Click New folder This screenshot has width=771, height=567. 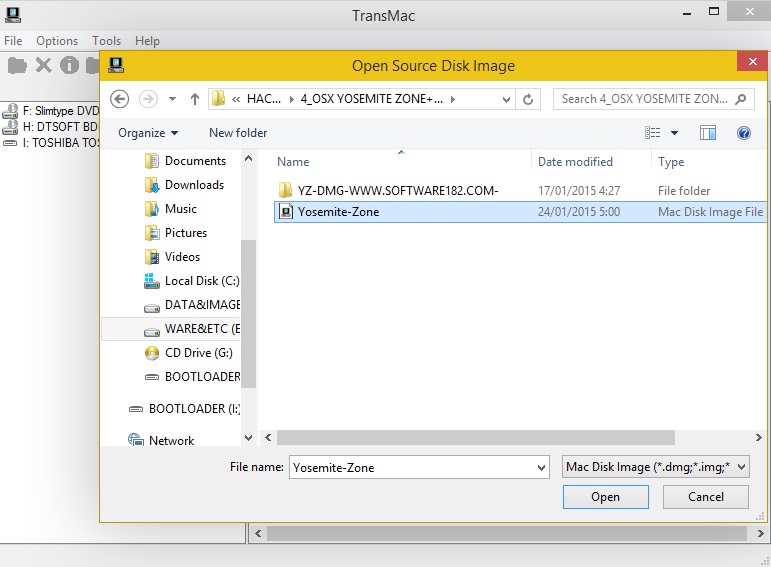click(x=238, y=133)
